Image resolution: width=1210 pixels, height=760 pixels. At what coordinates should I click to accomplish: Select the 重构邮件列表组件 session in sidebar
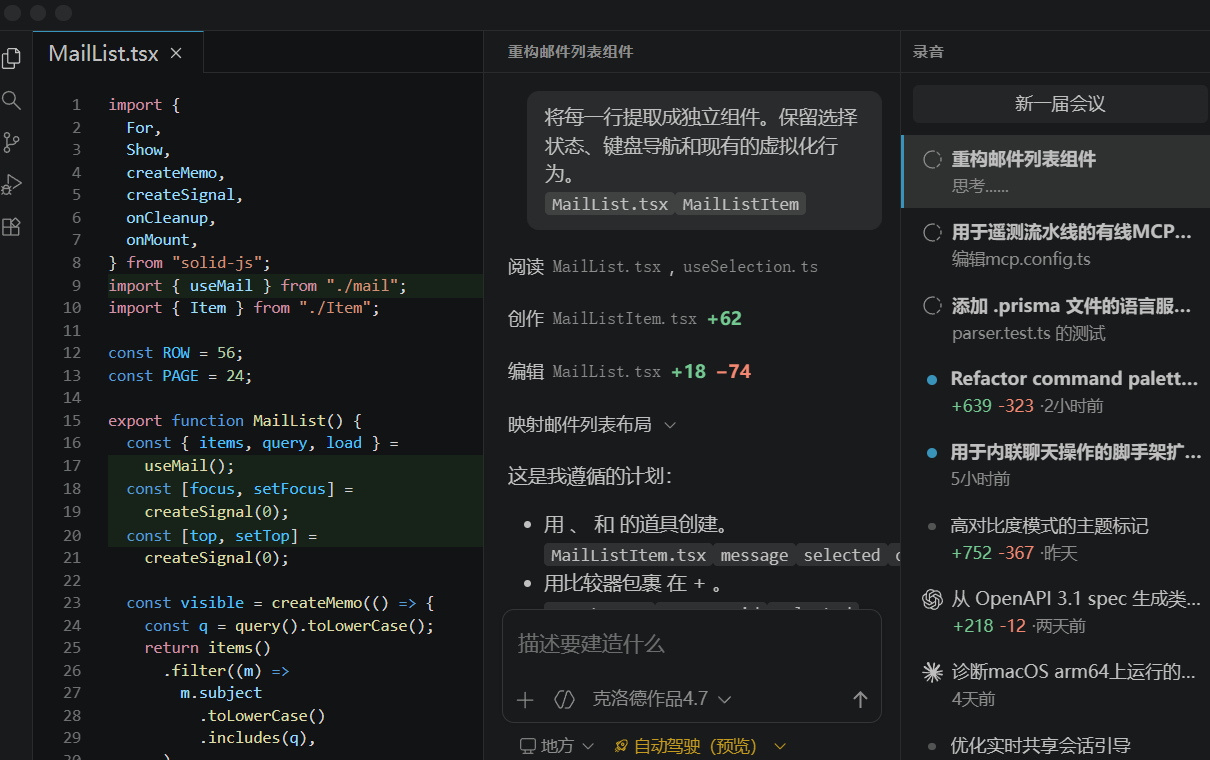(x=1056, y=171)
